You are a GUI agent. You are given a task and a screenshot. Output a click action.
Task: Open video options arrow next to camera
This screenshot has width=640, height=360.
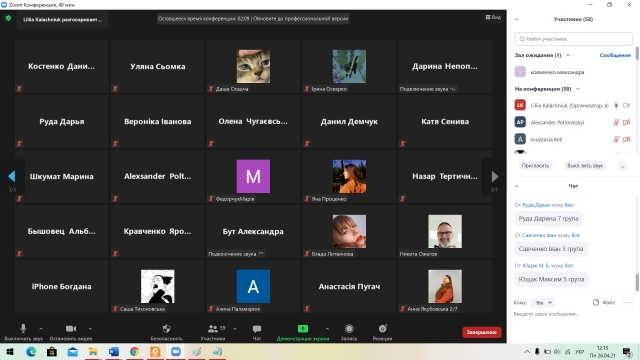tap(90, 328)
